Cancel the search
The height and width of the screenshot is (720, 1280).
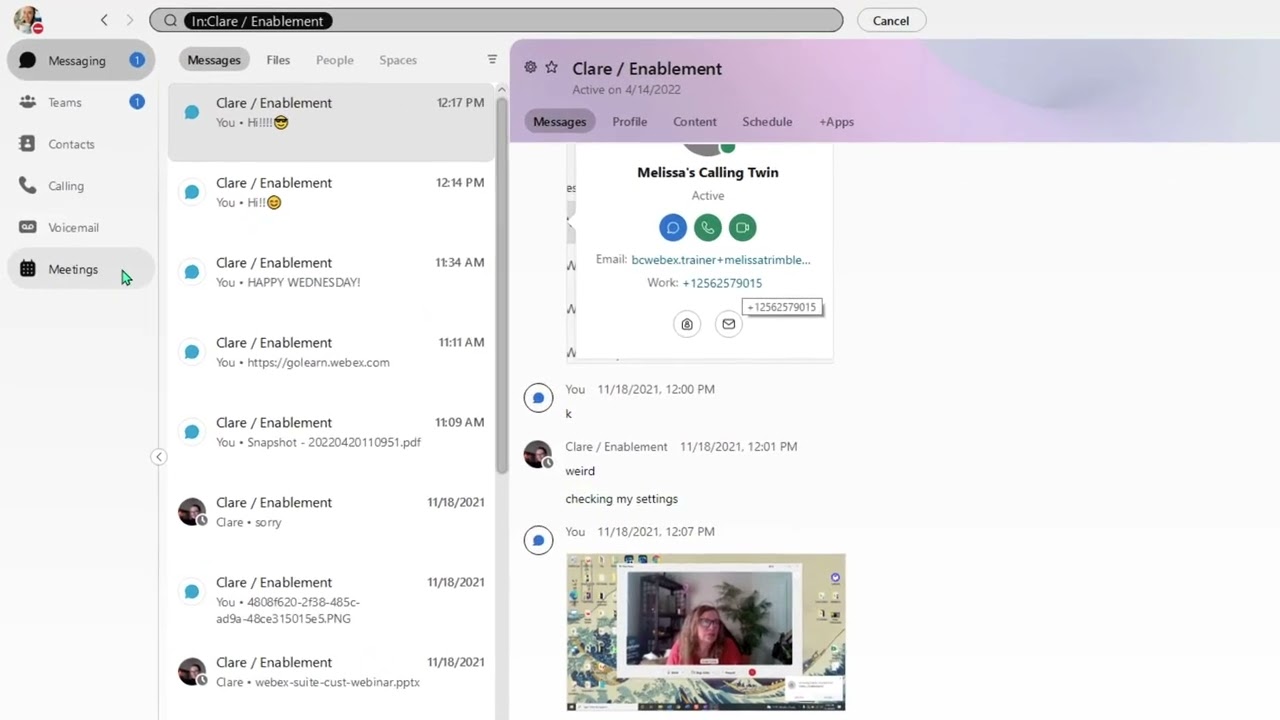pos(891,21)
